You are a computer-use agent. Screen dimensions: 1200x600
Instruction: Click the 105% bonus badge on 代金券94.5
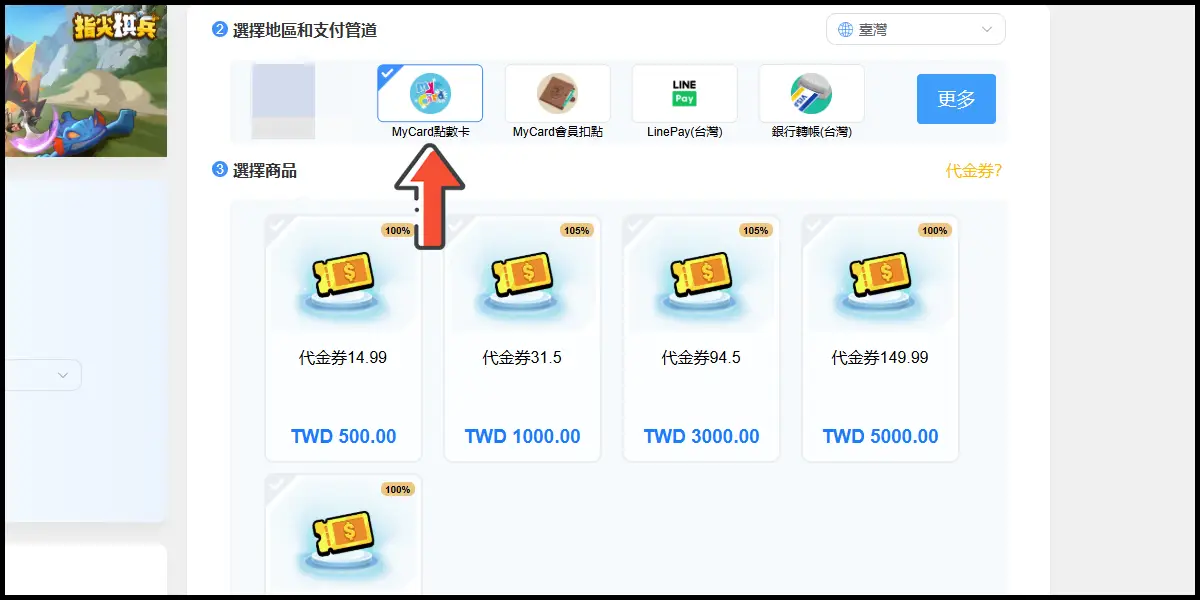click(x=755, y=231)
